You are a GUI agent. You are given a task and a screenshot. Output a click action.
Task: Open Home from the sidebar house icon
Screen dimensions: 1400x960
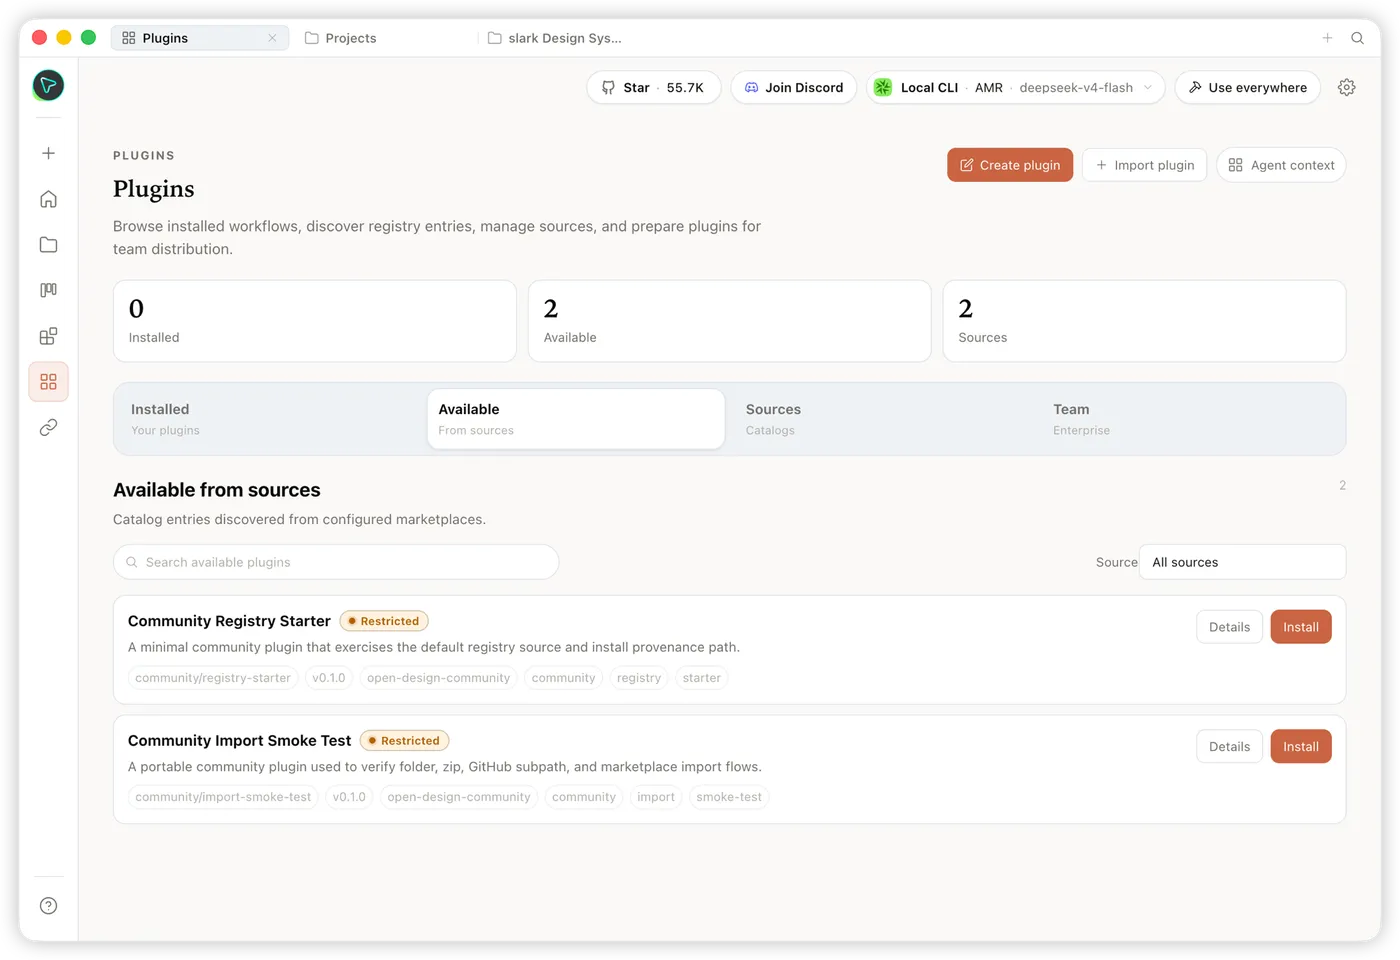pos(48,199)
